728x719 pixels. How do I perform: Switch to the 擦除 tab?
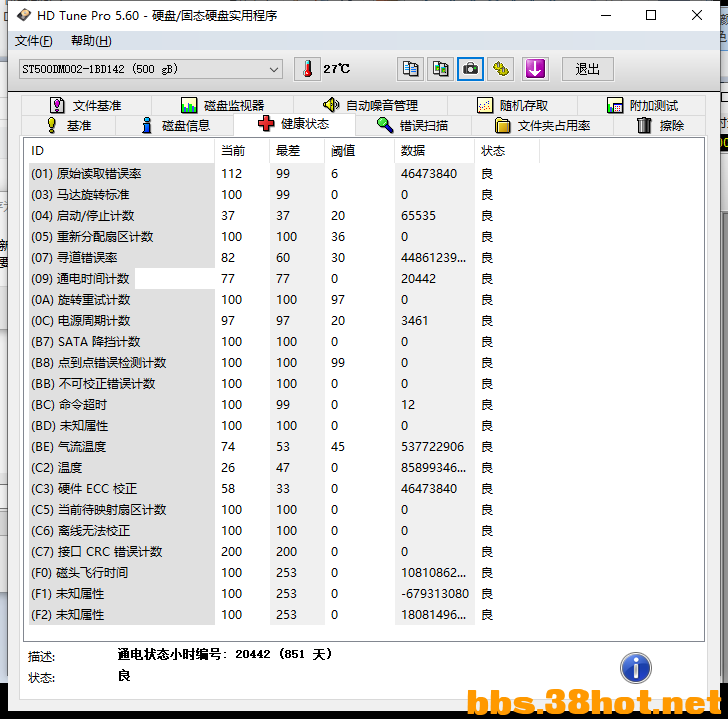tap(660, 125)
